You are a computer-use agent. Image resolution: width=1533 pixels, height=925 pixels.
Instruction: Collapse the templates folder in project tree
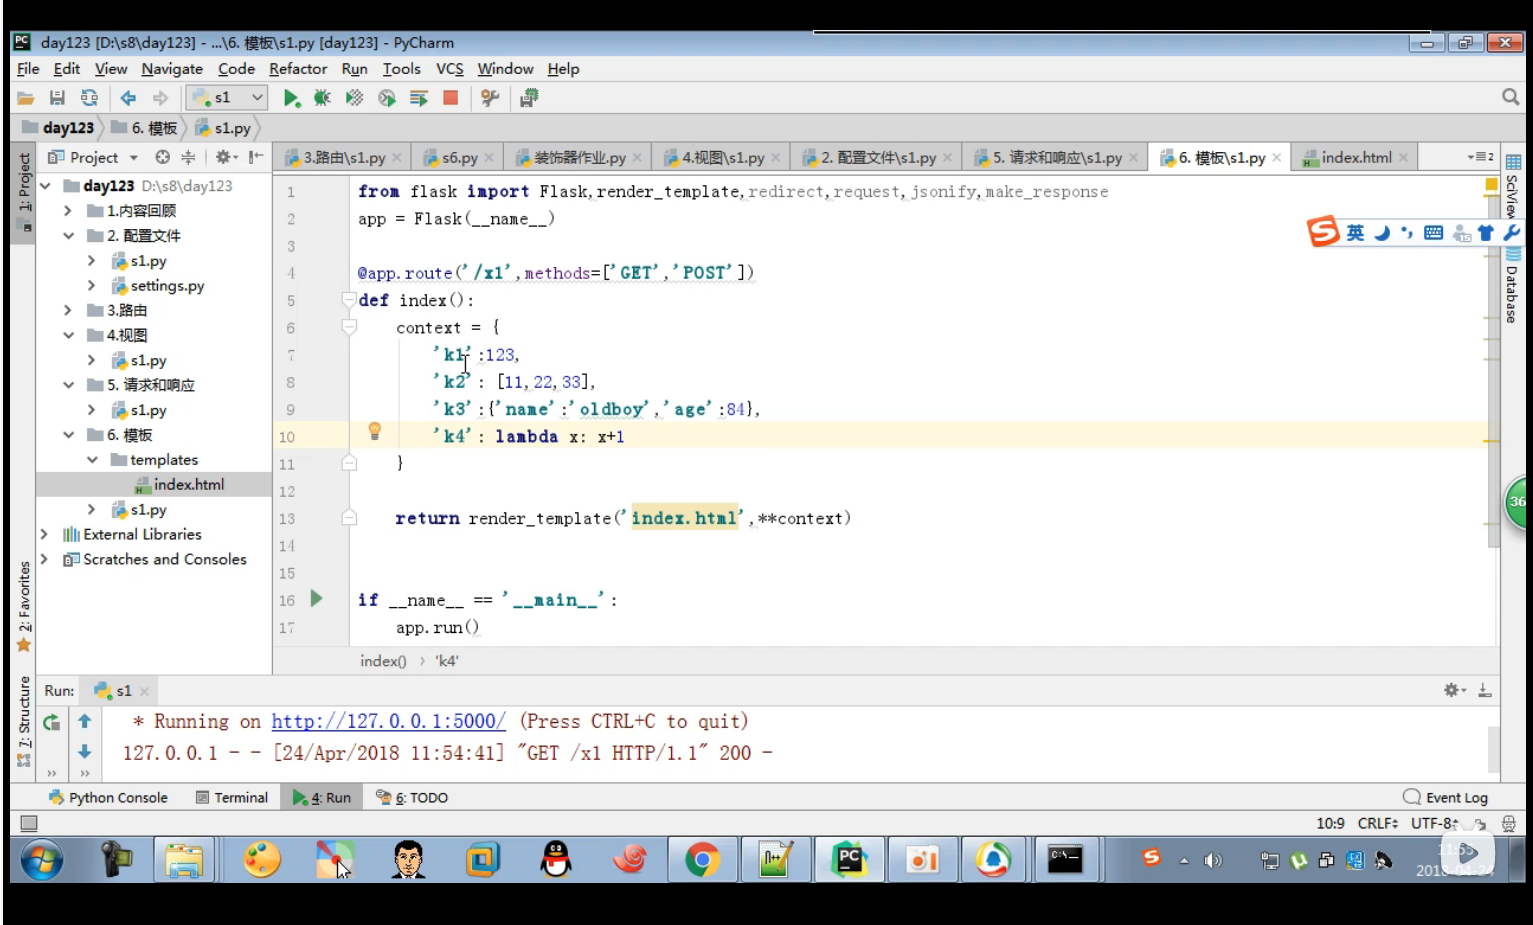click(92, 460)
